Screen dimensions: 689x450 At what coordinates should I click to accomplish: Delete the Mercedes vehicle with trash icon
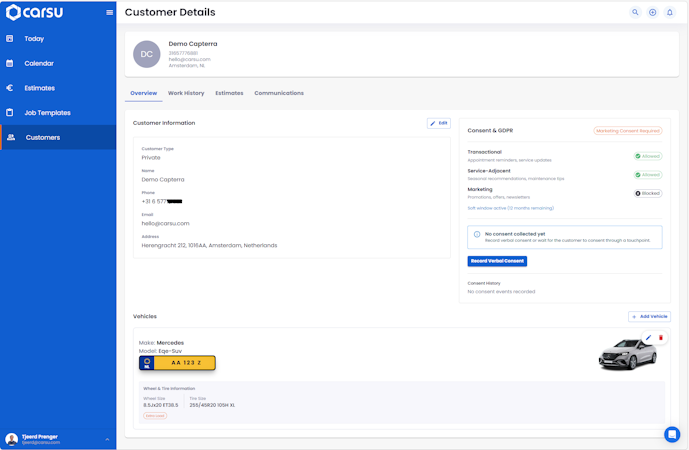(x=660, y=338)
